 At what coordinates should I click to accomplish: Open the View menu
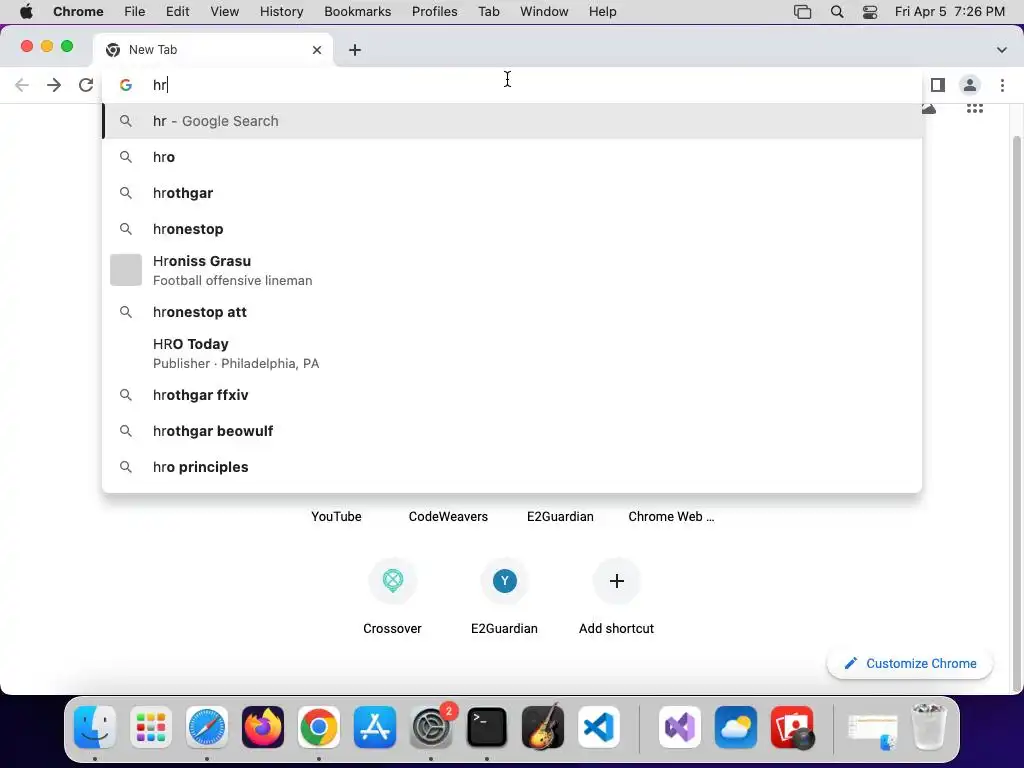coord(225,12)
